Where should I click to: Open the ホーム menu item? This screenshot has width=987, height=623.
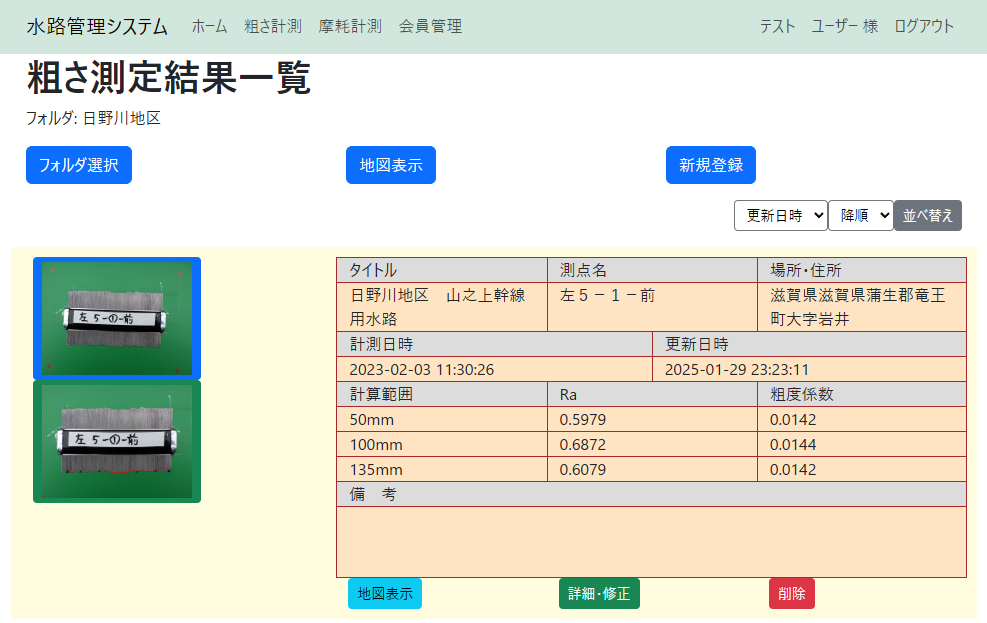209,26
